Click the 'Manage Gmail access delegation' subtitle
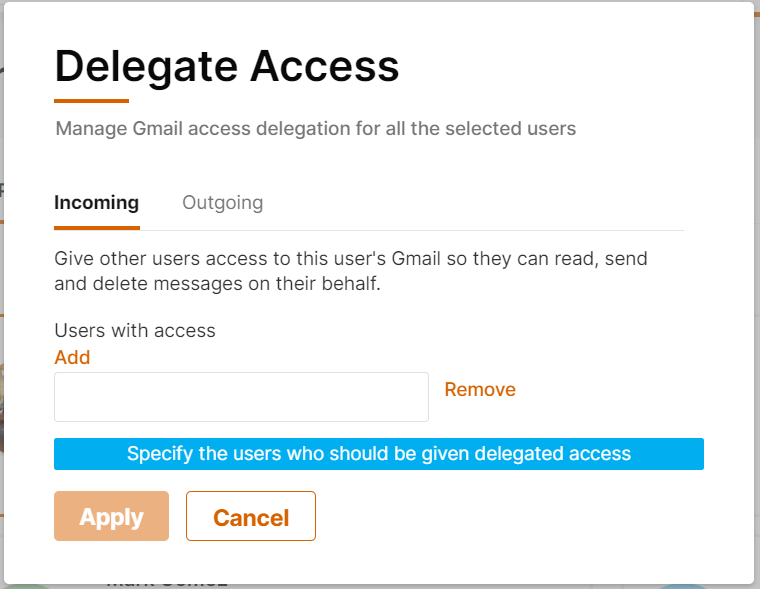The image size is (760, 589). (x=315, y=129)
